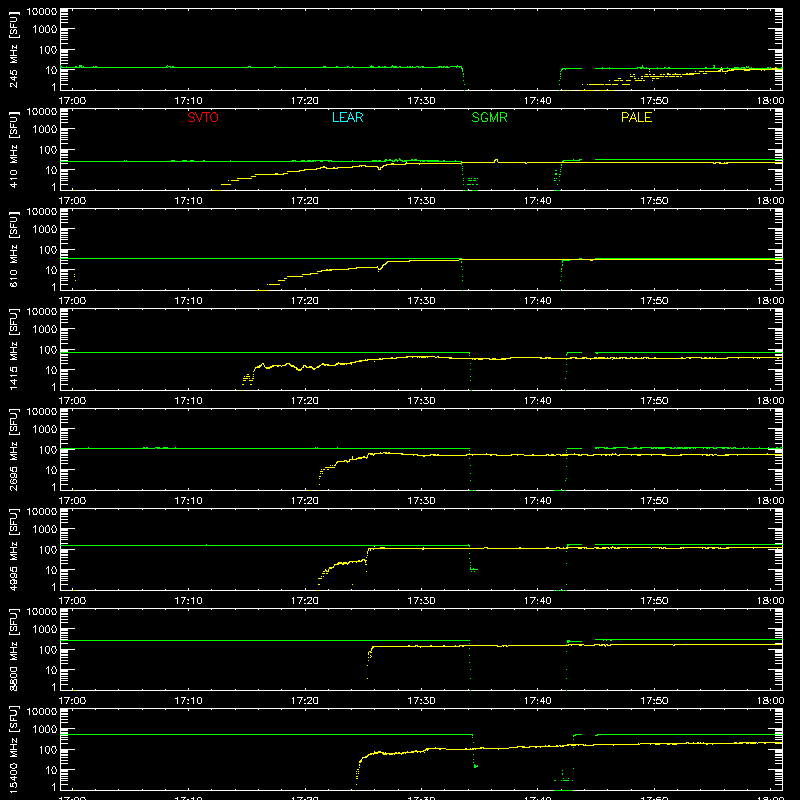
Task: Click the yellow PALE station label
Action: [x=636, y=117]
